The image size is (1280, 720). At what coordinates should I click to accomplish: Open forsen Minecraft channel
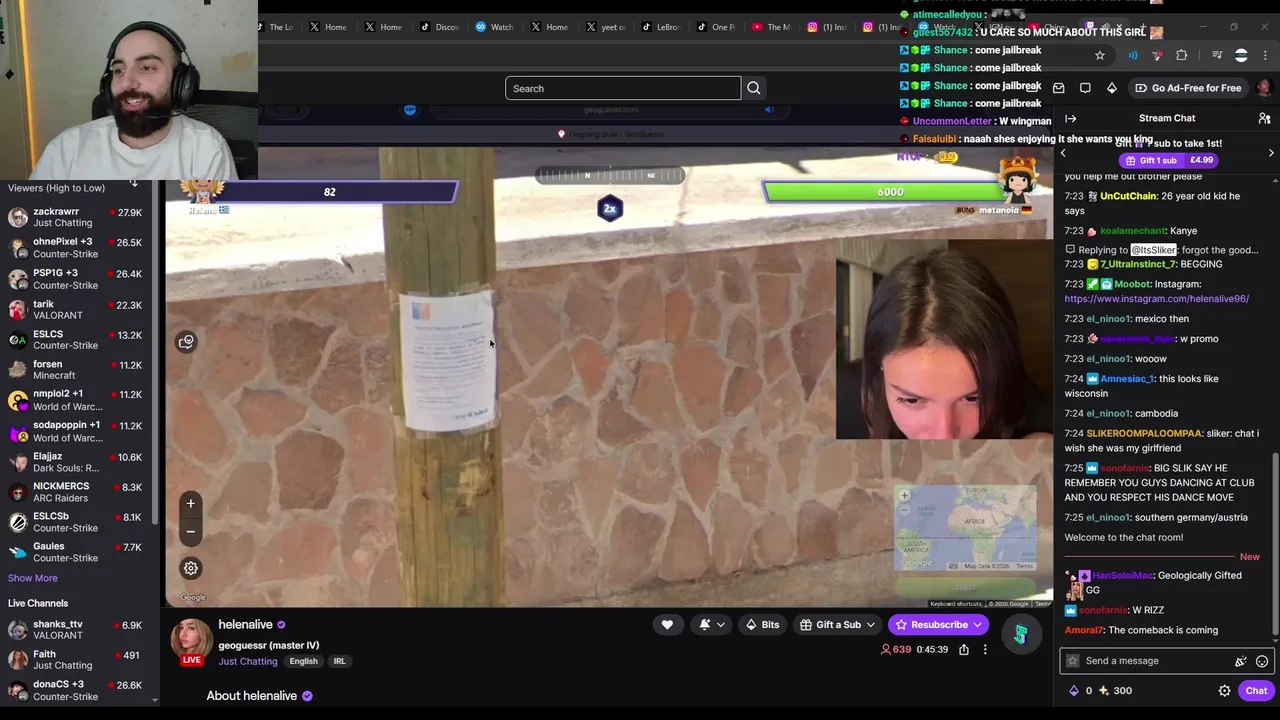[78, 370]
